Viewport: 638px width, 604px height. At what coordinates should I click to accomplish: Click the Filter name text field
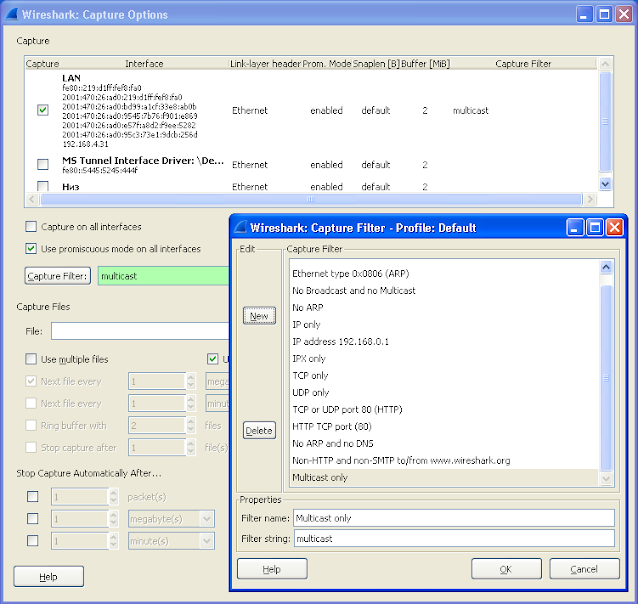pos(454,518)
